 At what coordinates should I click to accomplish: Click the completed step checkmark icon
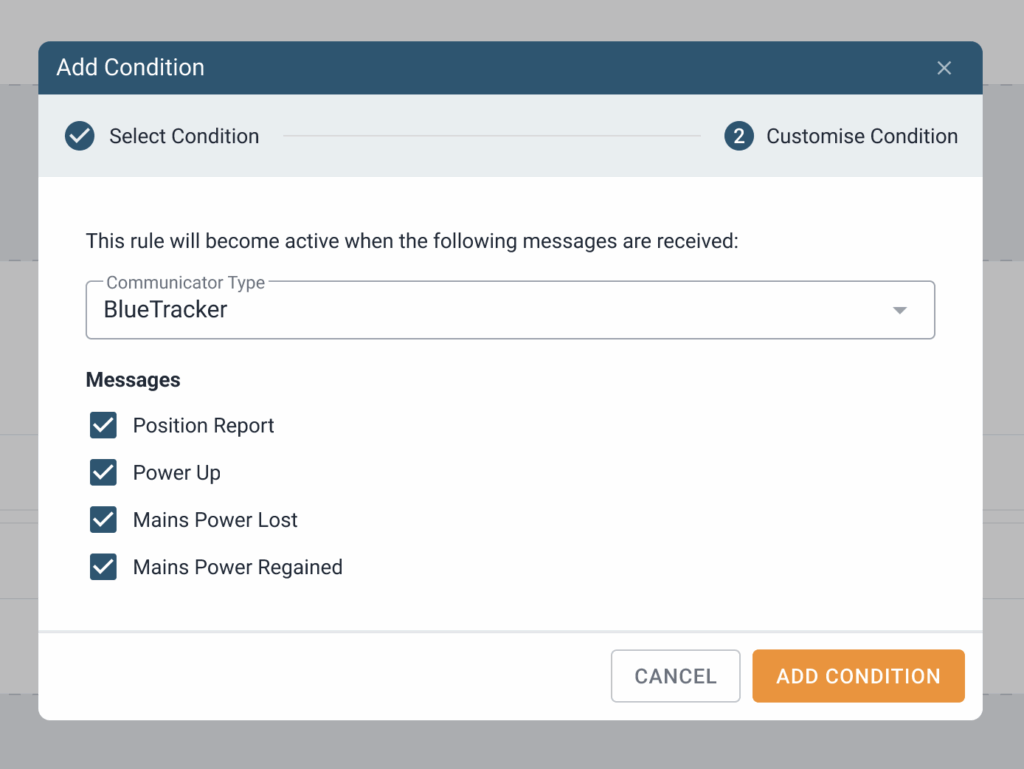tap(80, 136)
